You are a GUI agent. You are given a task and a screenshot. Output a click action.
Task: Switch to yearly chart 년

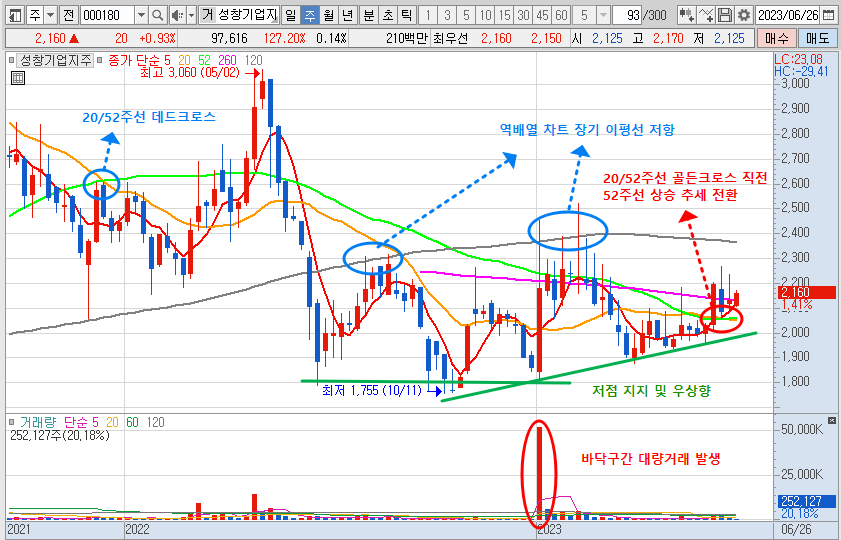point(348,15)
